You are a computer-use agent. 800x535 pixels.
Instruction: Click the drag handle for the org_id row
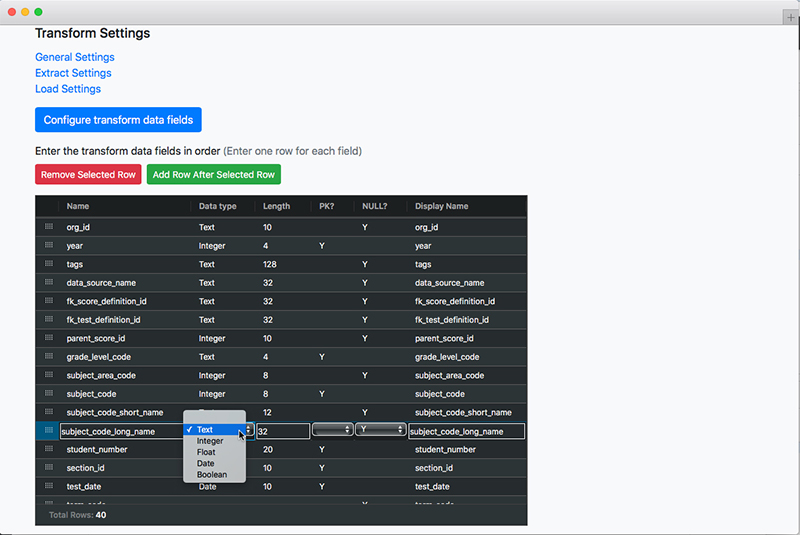pyautogui.click(x=47, y=227)
